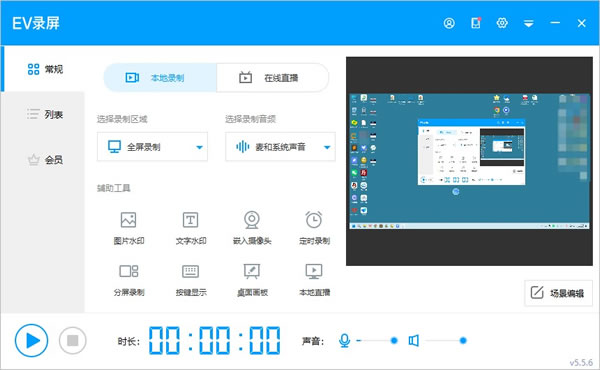Viewport: 600px width, 370px height.
Task: Enable the 按键显示 keystroke display tool
Action: point(191,280)
